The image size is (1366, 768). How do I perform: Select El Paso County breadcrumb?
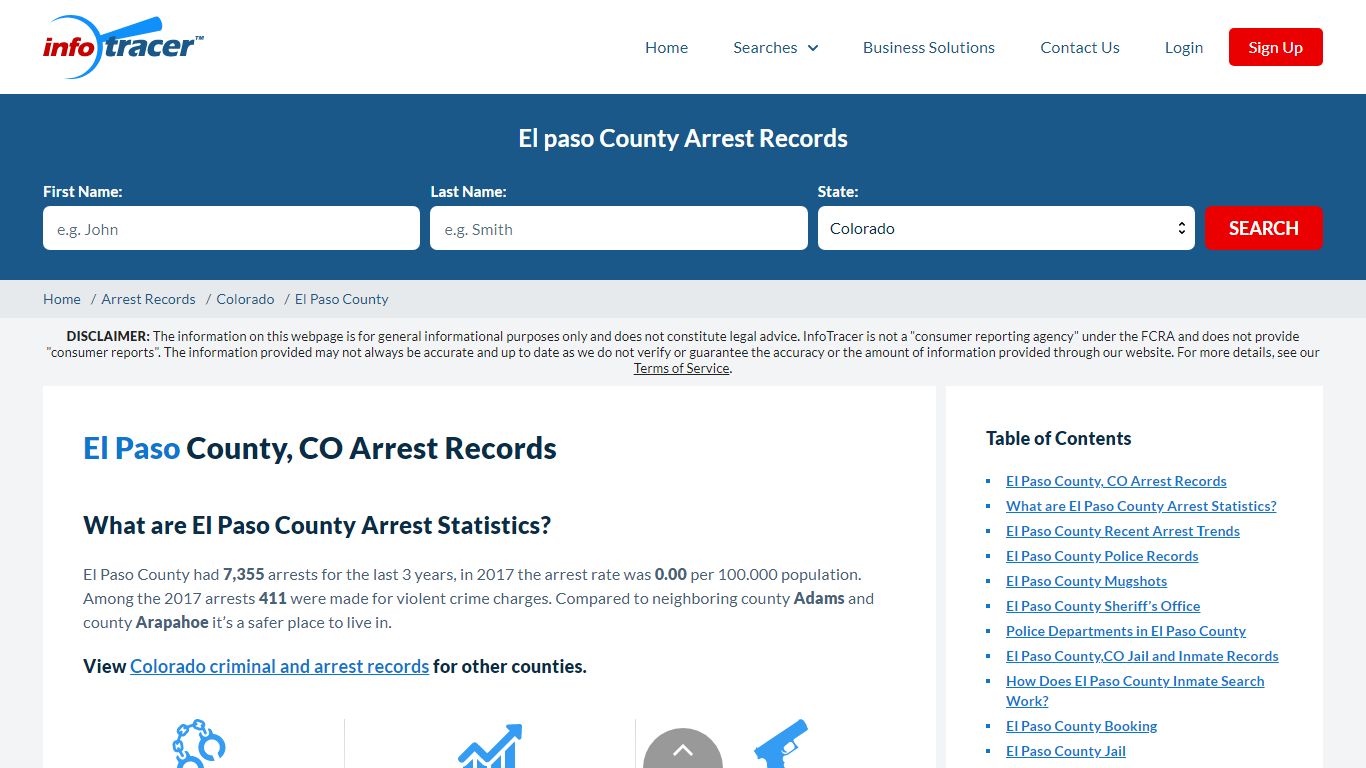coord(341,299)
